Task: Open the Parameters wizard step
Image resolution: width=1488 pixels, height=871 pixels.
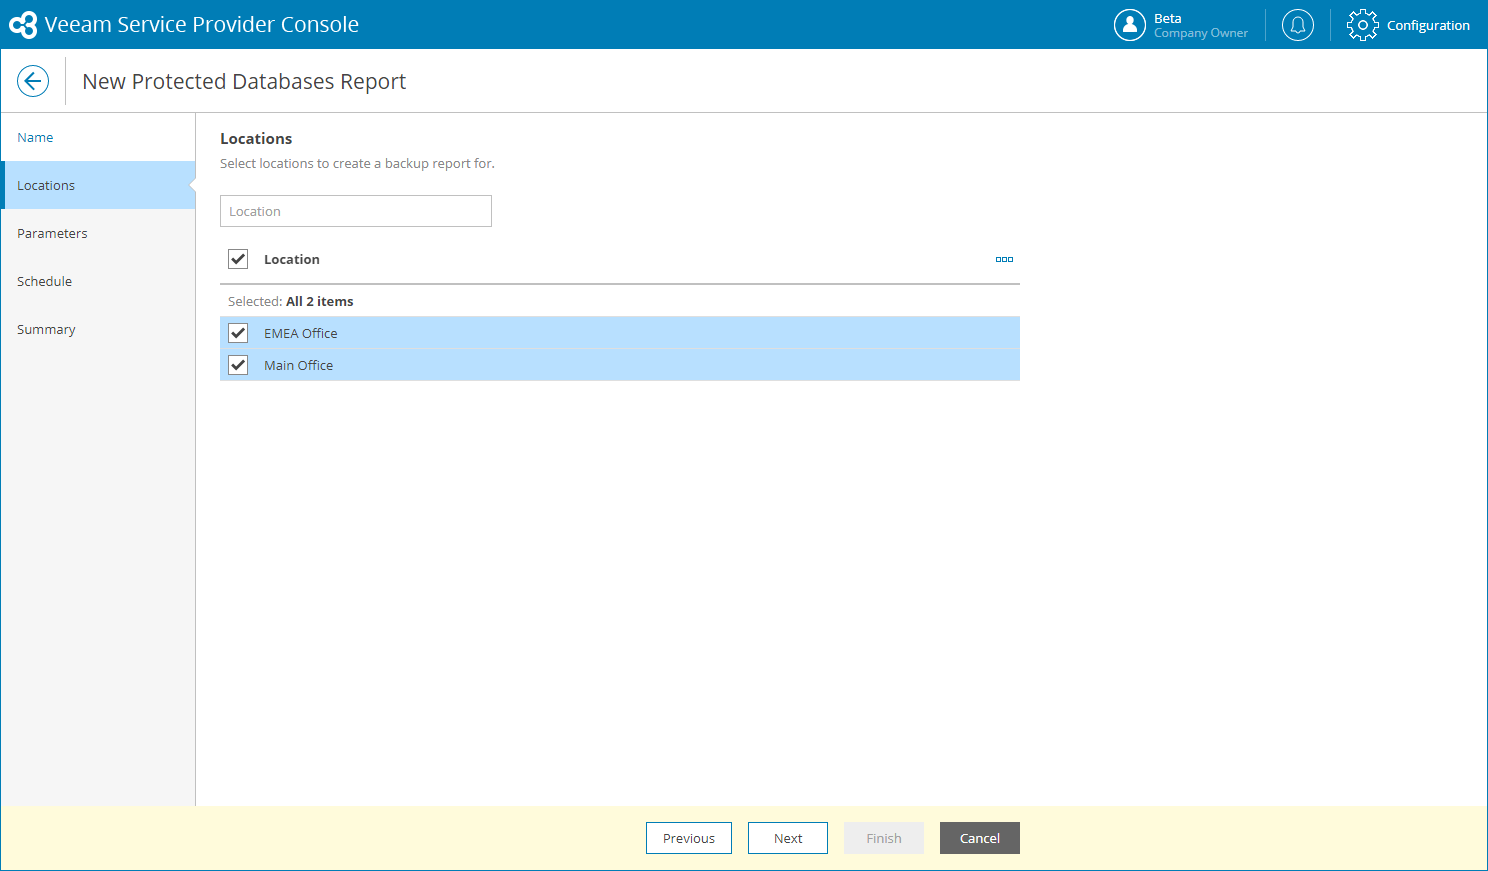Action: (98, 233)
